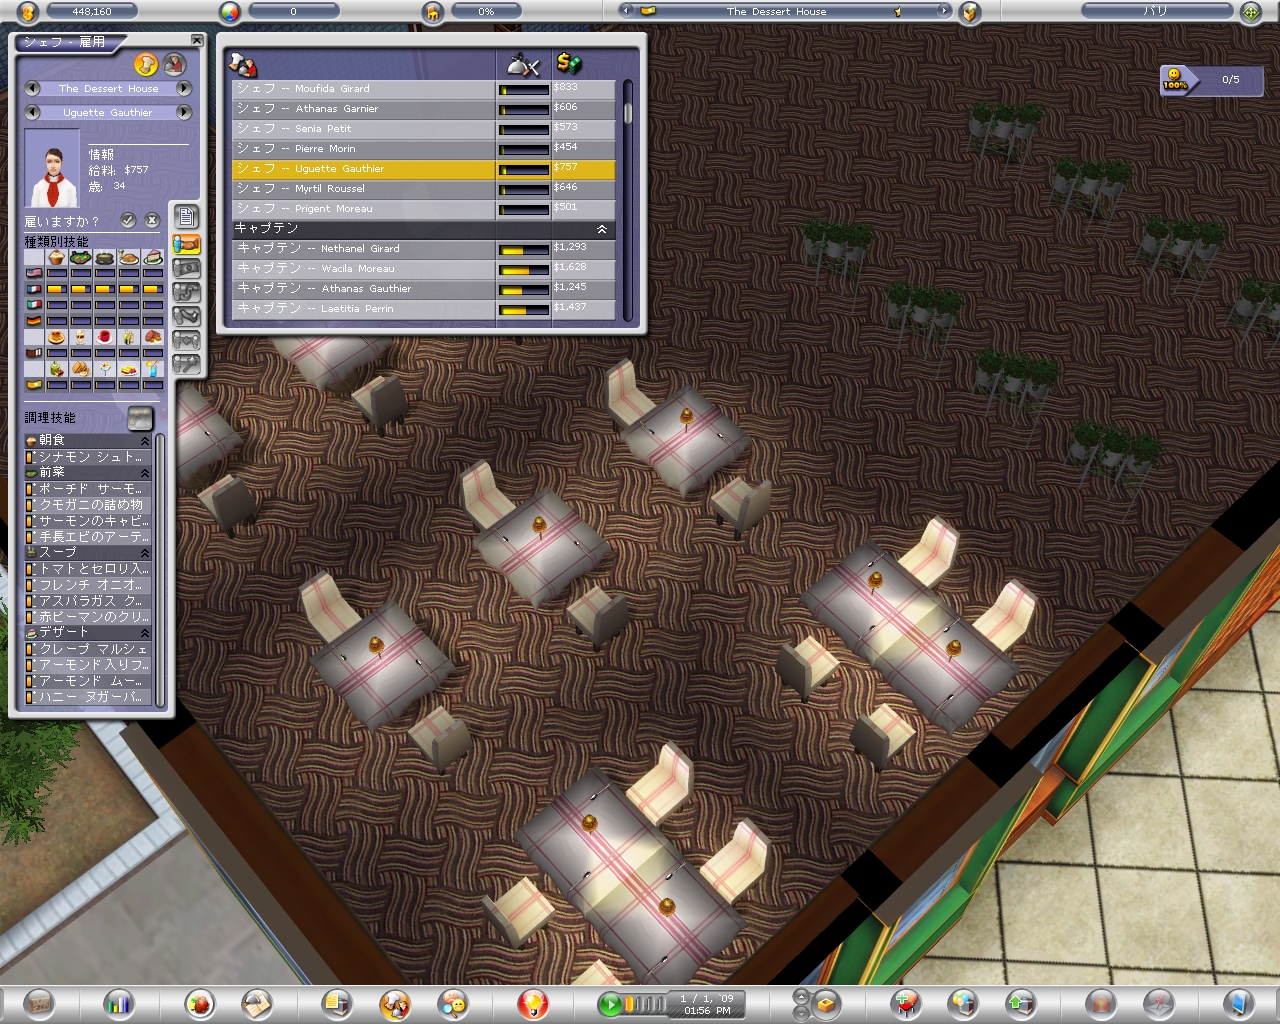Image resolution: width=1280 pixels, height=1024 pixels.
Task: Select captain Wacila Moreau
Action: click(424, 269)
